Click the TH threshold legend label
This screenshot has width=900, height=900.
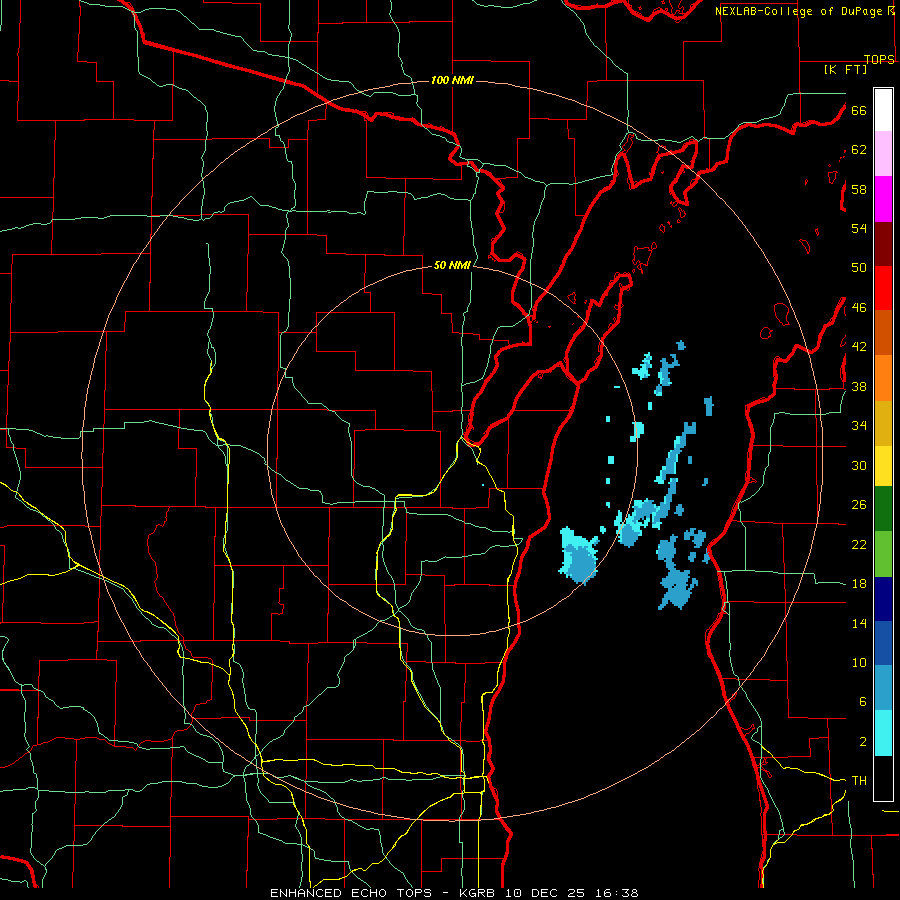(859, 781)
